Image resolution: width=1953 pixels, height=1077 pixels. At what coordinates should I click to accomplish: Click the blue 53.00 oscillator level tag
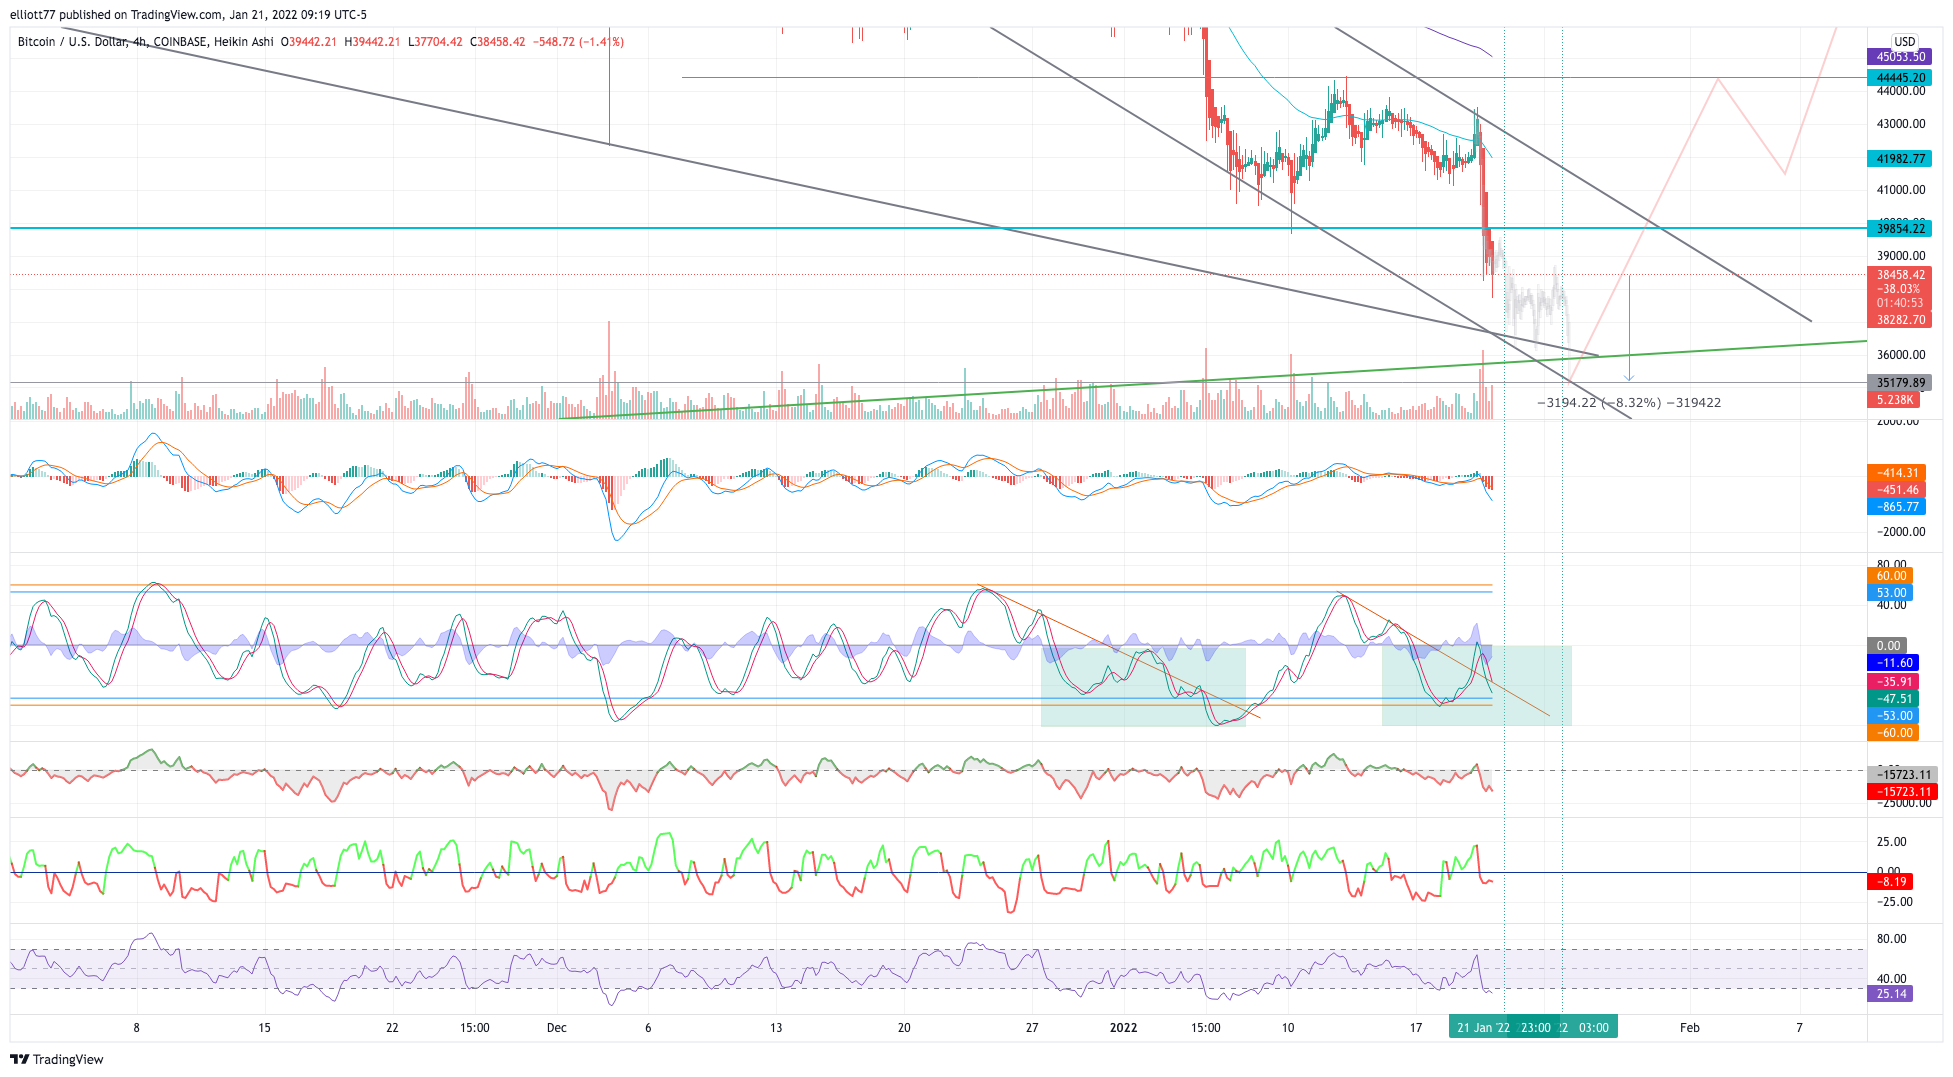coord(1890,593)
